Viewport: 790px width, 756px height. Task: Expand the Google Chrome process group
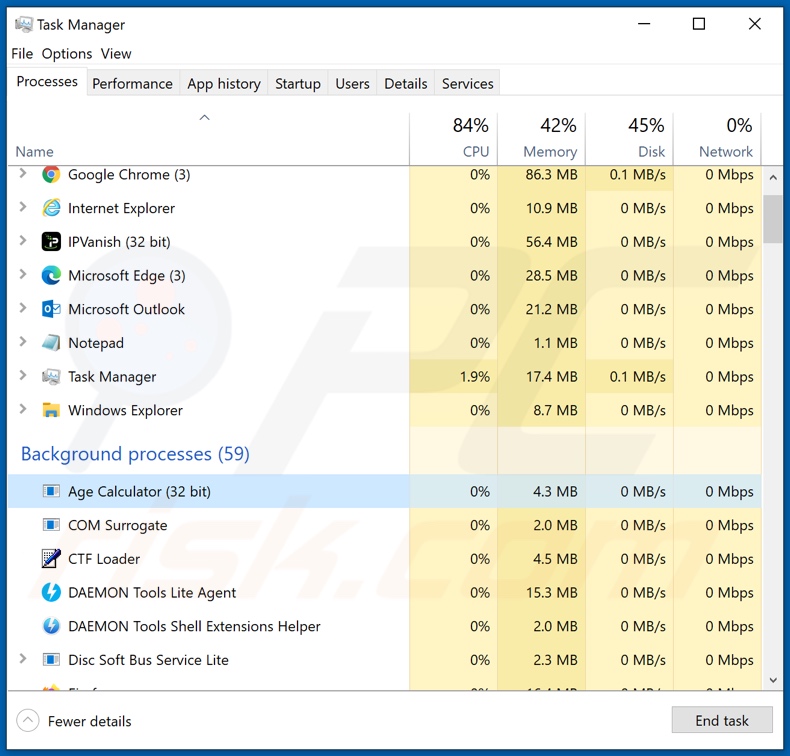[23, 174]
